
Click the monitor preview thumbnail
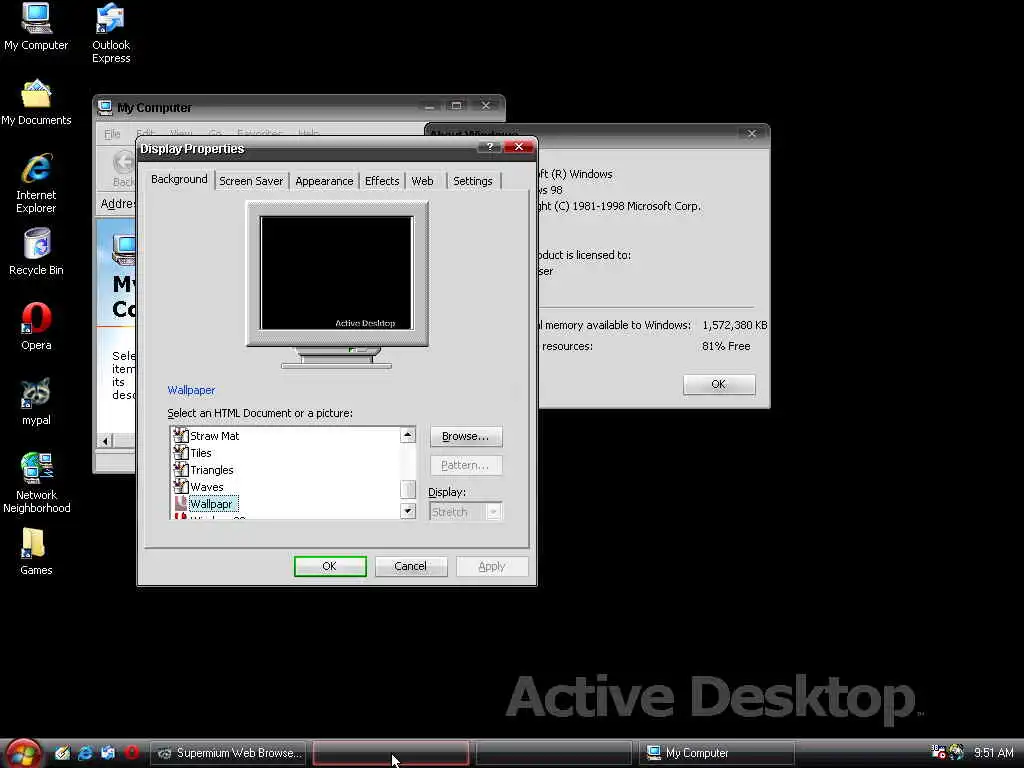coord(336,273)
